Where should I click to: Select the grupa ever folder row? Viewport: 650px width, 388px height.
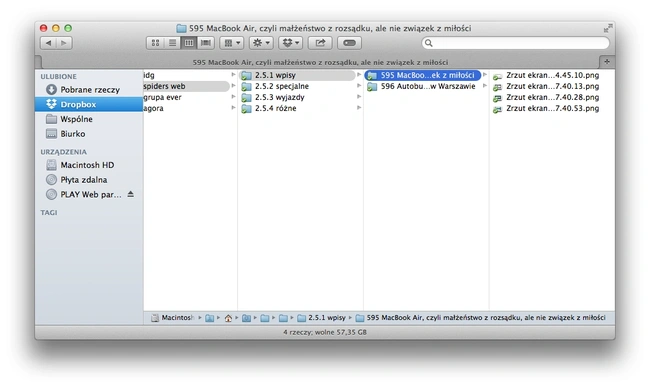190,97
